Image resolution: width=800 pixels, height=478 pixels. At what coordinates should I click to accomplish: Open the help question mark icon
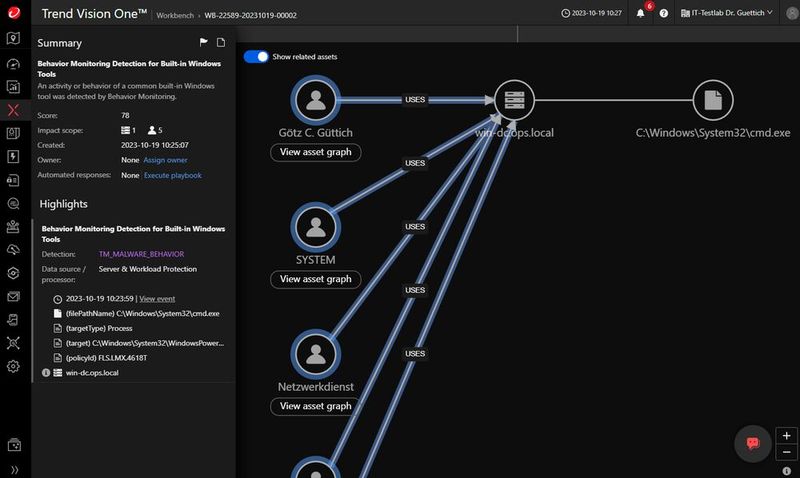pyautogui.click(x=663, y=13)
